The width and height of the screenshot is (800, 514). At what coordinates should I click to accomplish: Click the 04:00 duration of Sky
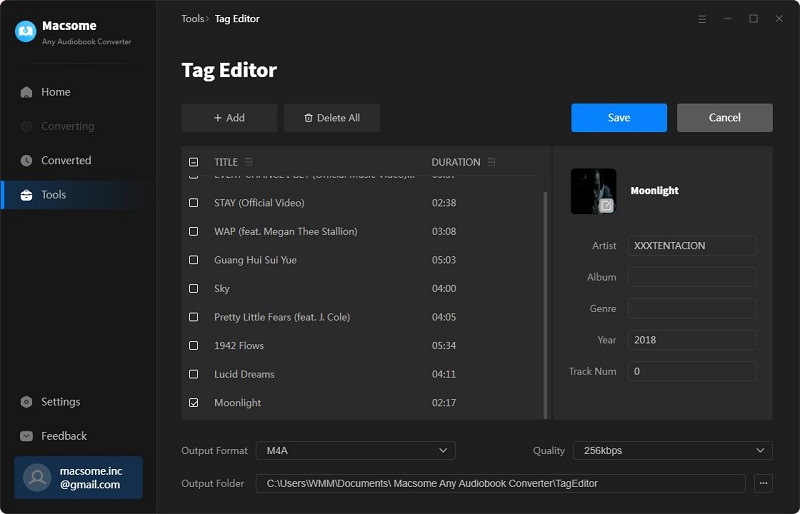444,288
